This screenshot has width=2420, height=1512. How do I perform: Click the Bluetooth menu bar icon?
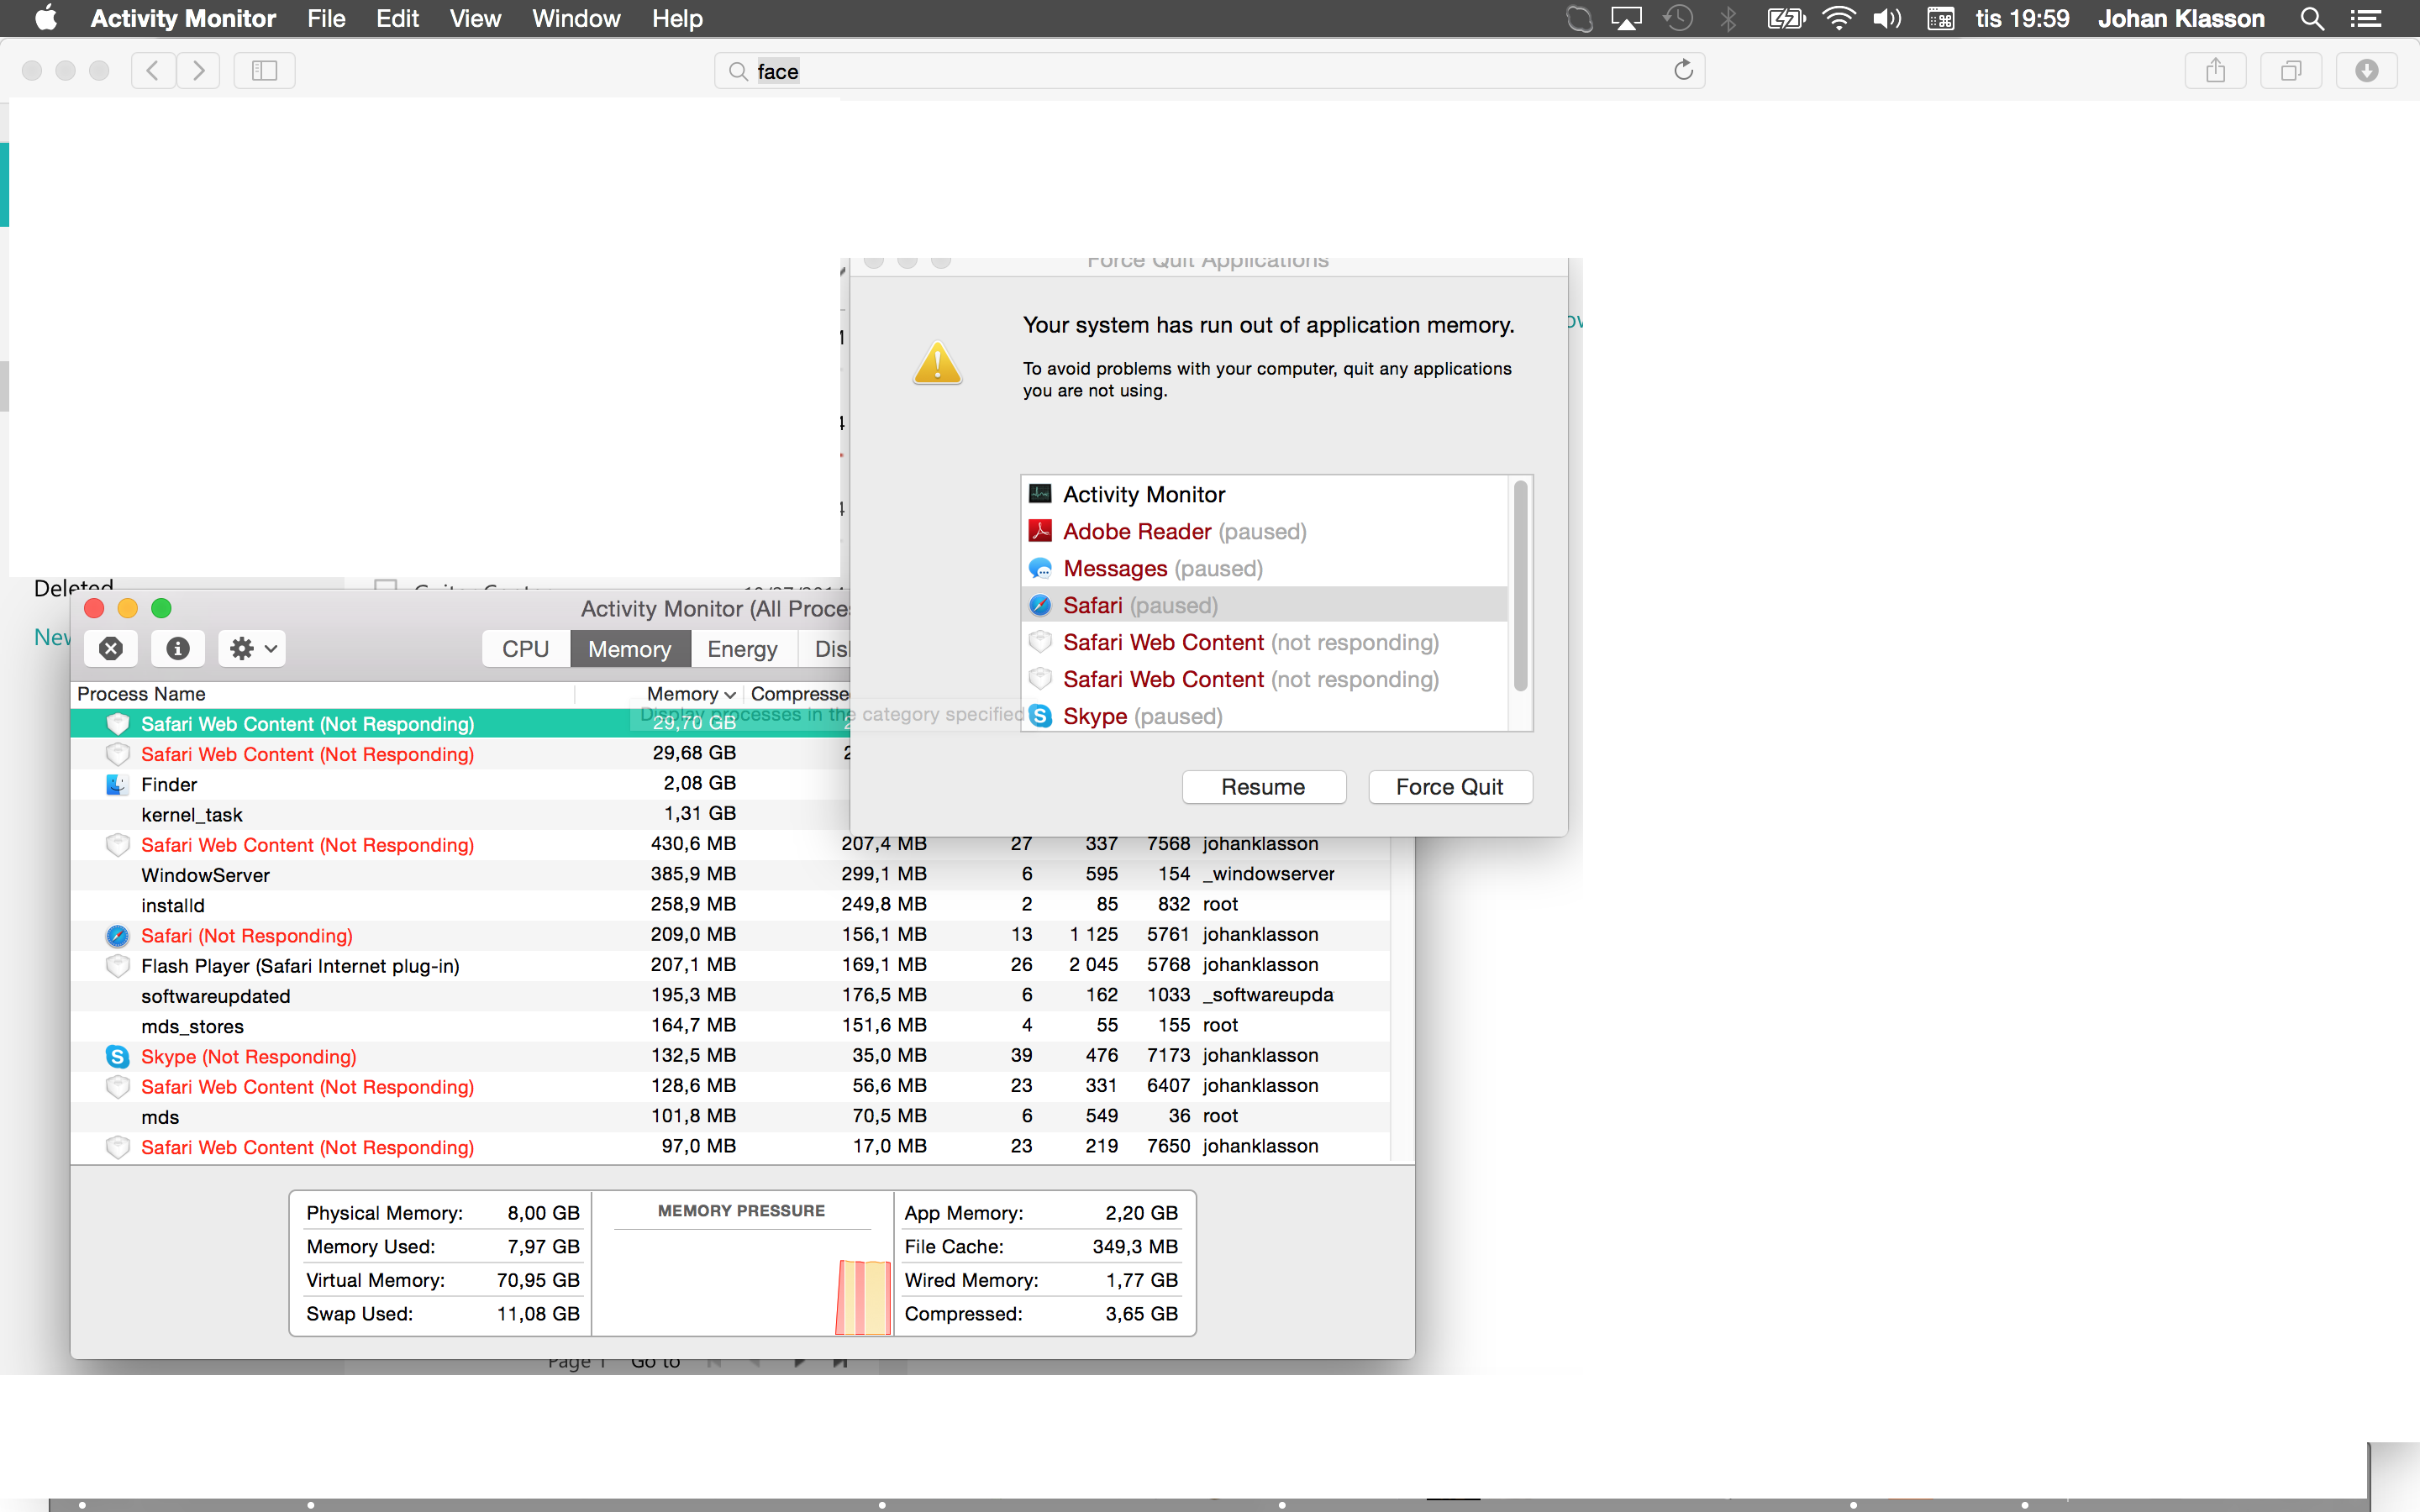tap(1728, 18)
